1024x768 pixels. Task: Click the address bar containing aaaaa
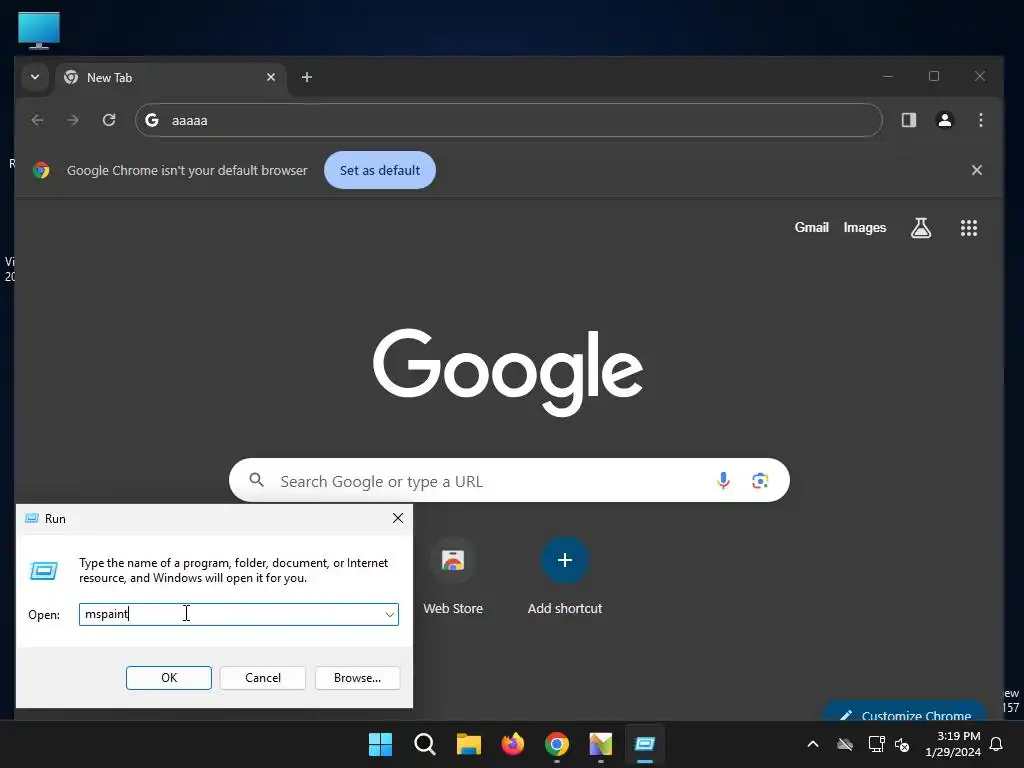[x=509, y=120]
